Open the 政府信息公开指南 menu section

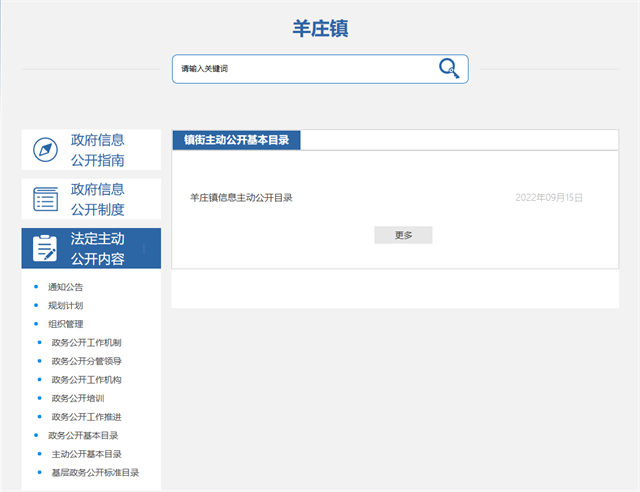pos(98,150)
